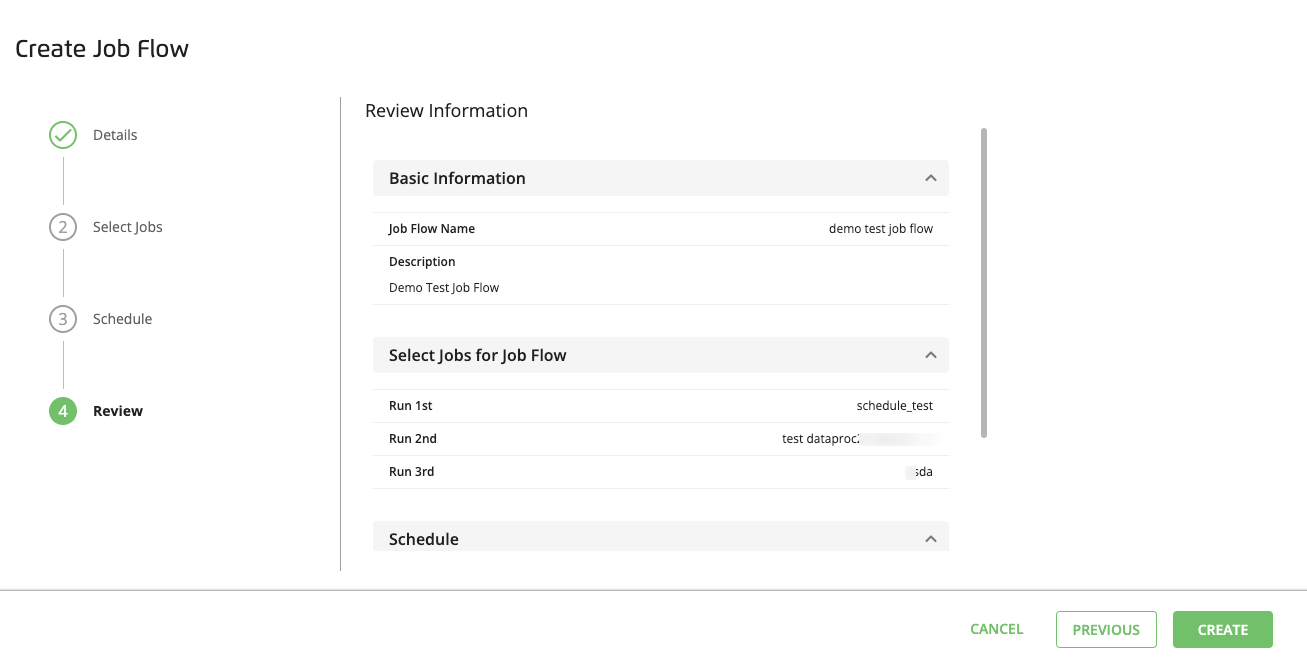The height and width of the screenshot is (661, 1307).
Task: Go to the Schedule step label
Action: 123,319
